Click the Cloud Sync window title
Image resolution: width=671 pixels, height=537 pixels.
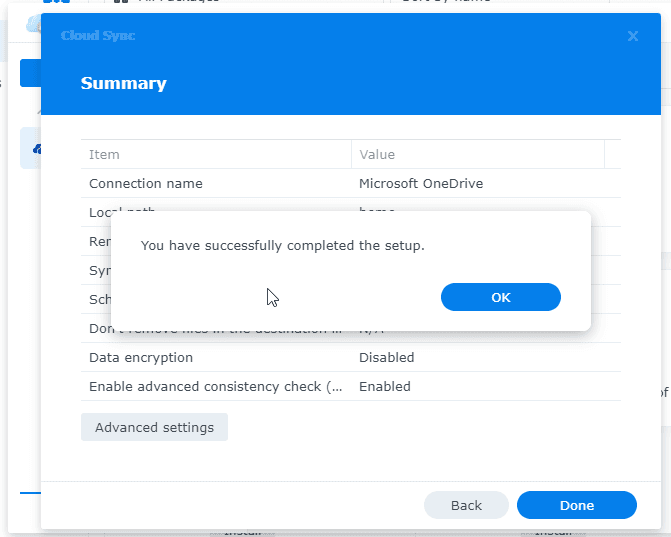(98, 36)
